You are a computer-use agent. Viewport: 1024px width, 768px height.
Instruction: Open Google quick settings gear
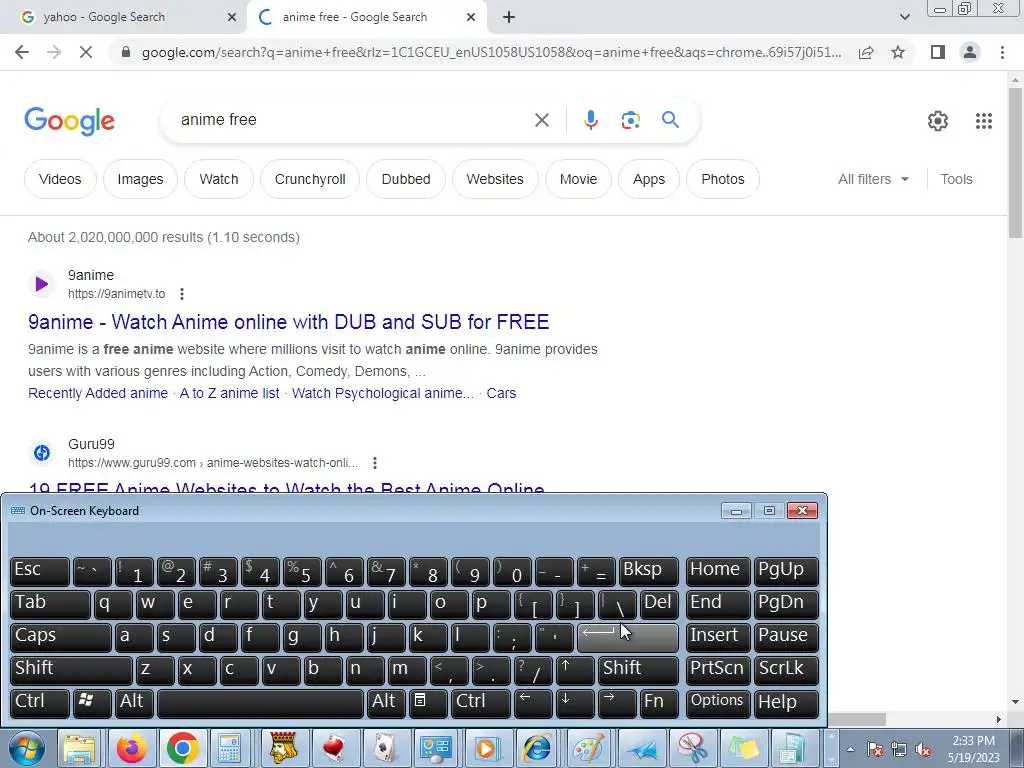[938, 121]
